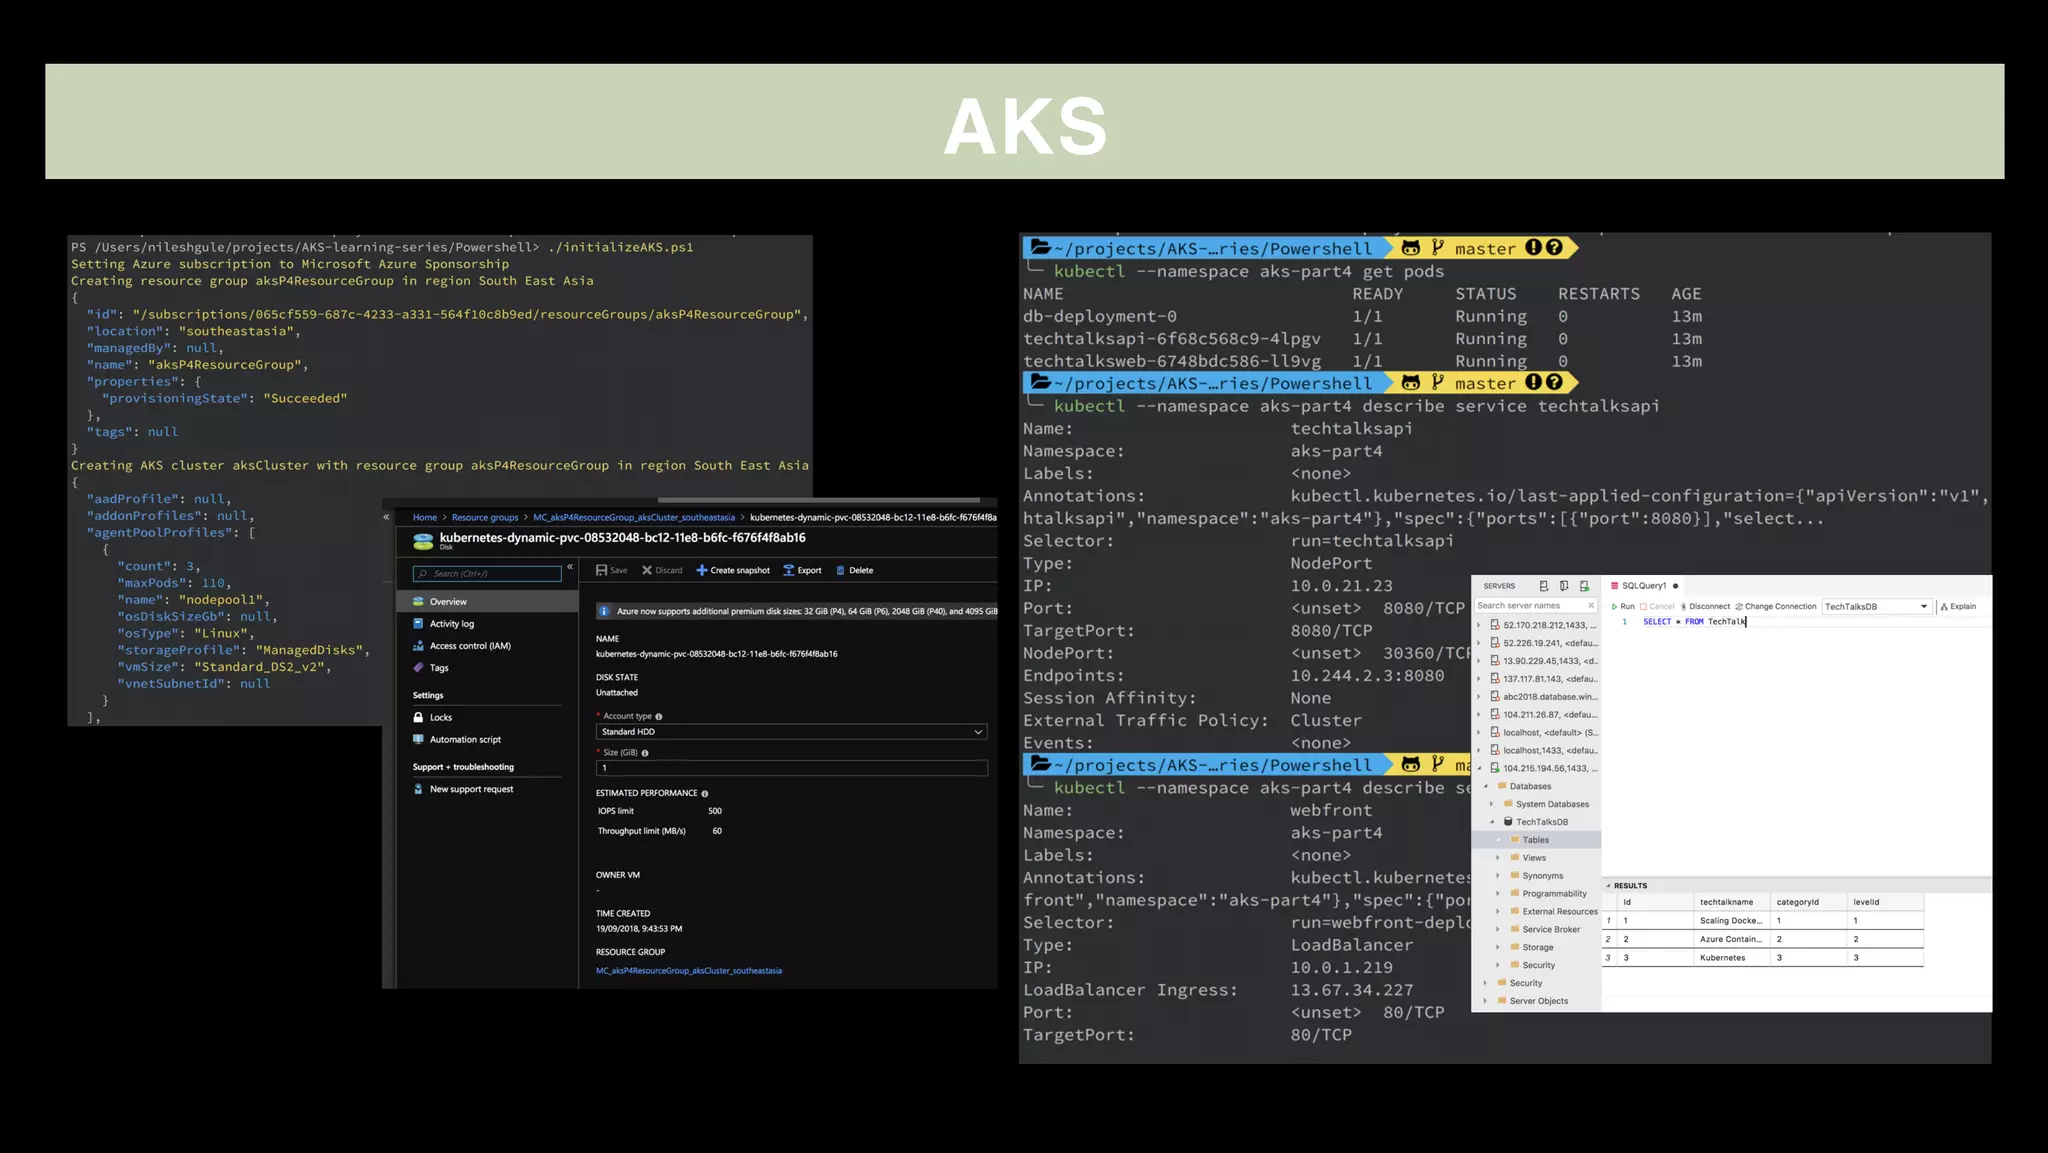Click the Kubernetes cell in results grid

(x=1731, y=958)
